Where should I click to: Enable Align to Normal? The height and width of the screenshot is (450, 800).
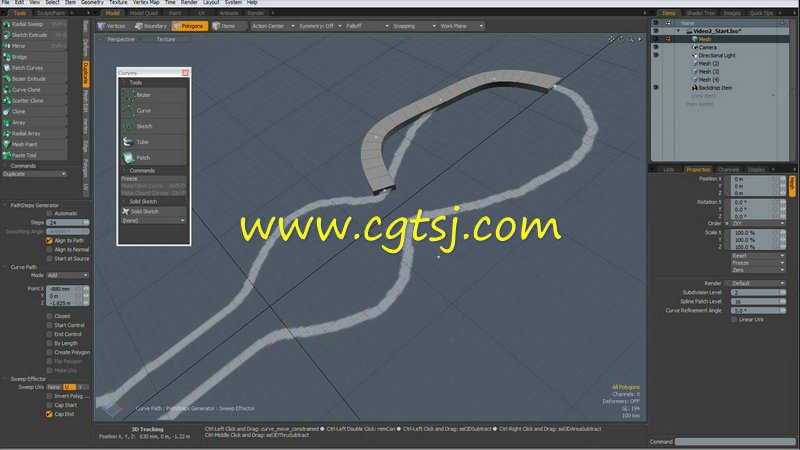pyautogui.click(x=49, y=249)
